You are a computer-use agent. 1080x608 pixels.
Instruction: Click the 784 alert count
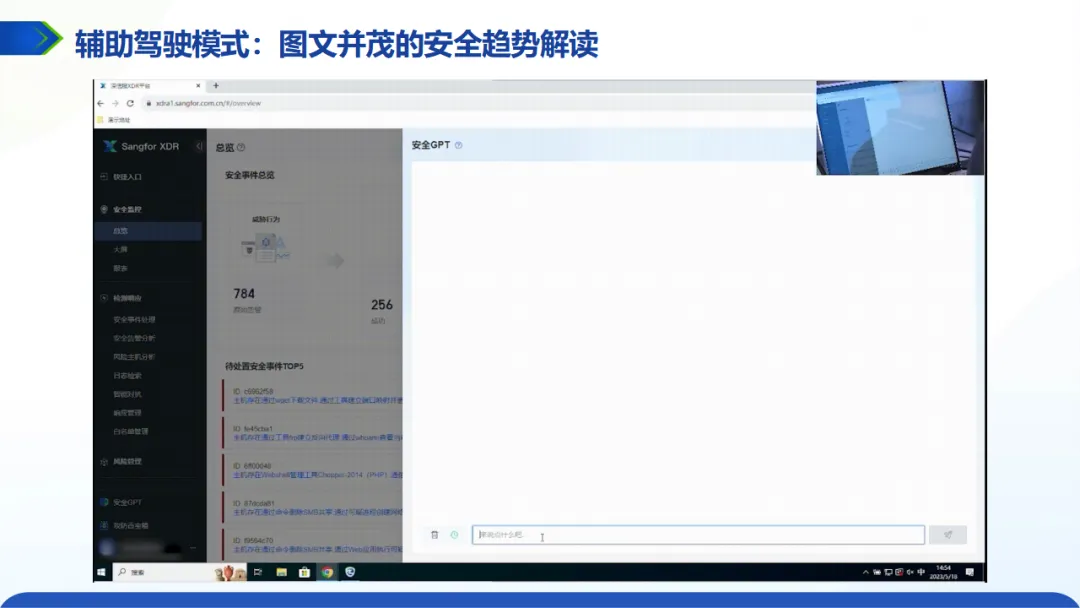click(x=244, y=293)
